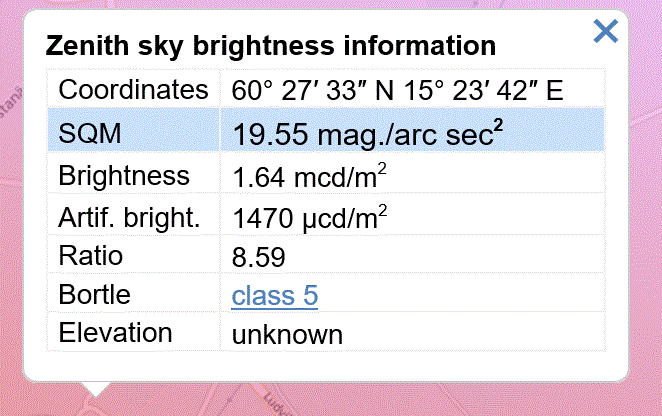This screenshot has width=662, height=416.
Task: Click the Bortle label cell
Action: point(133,294)
